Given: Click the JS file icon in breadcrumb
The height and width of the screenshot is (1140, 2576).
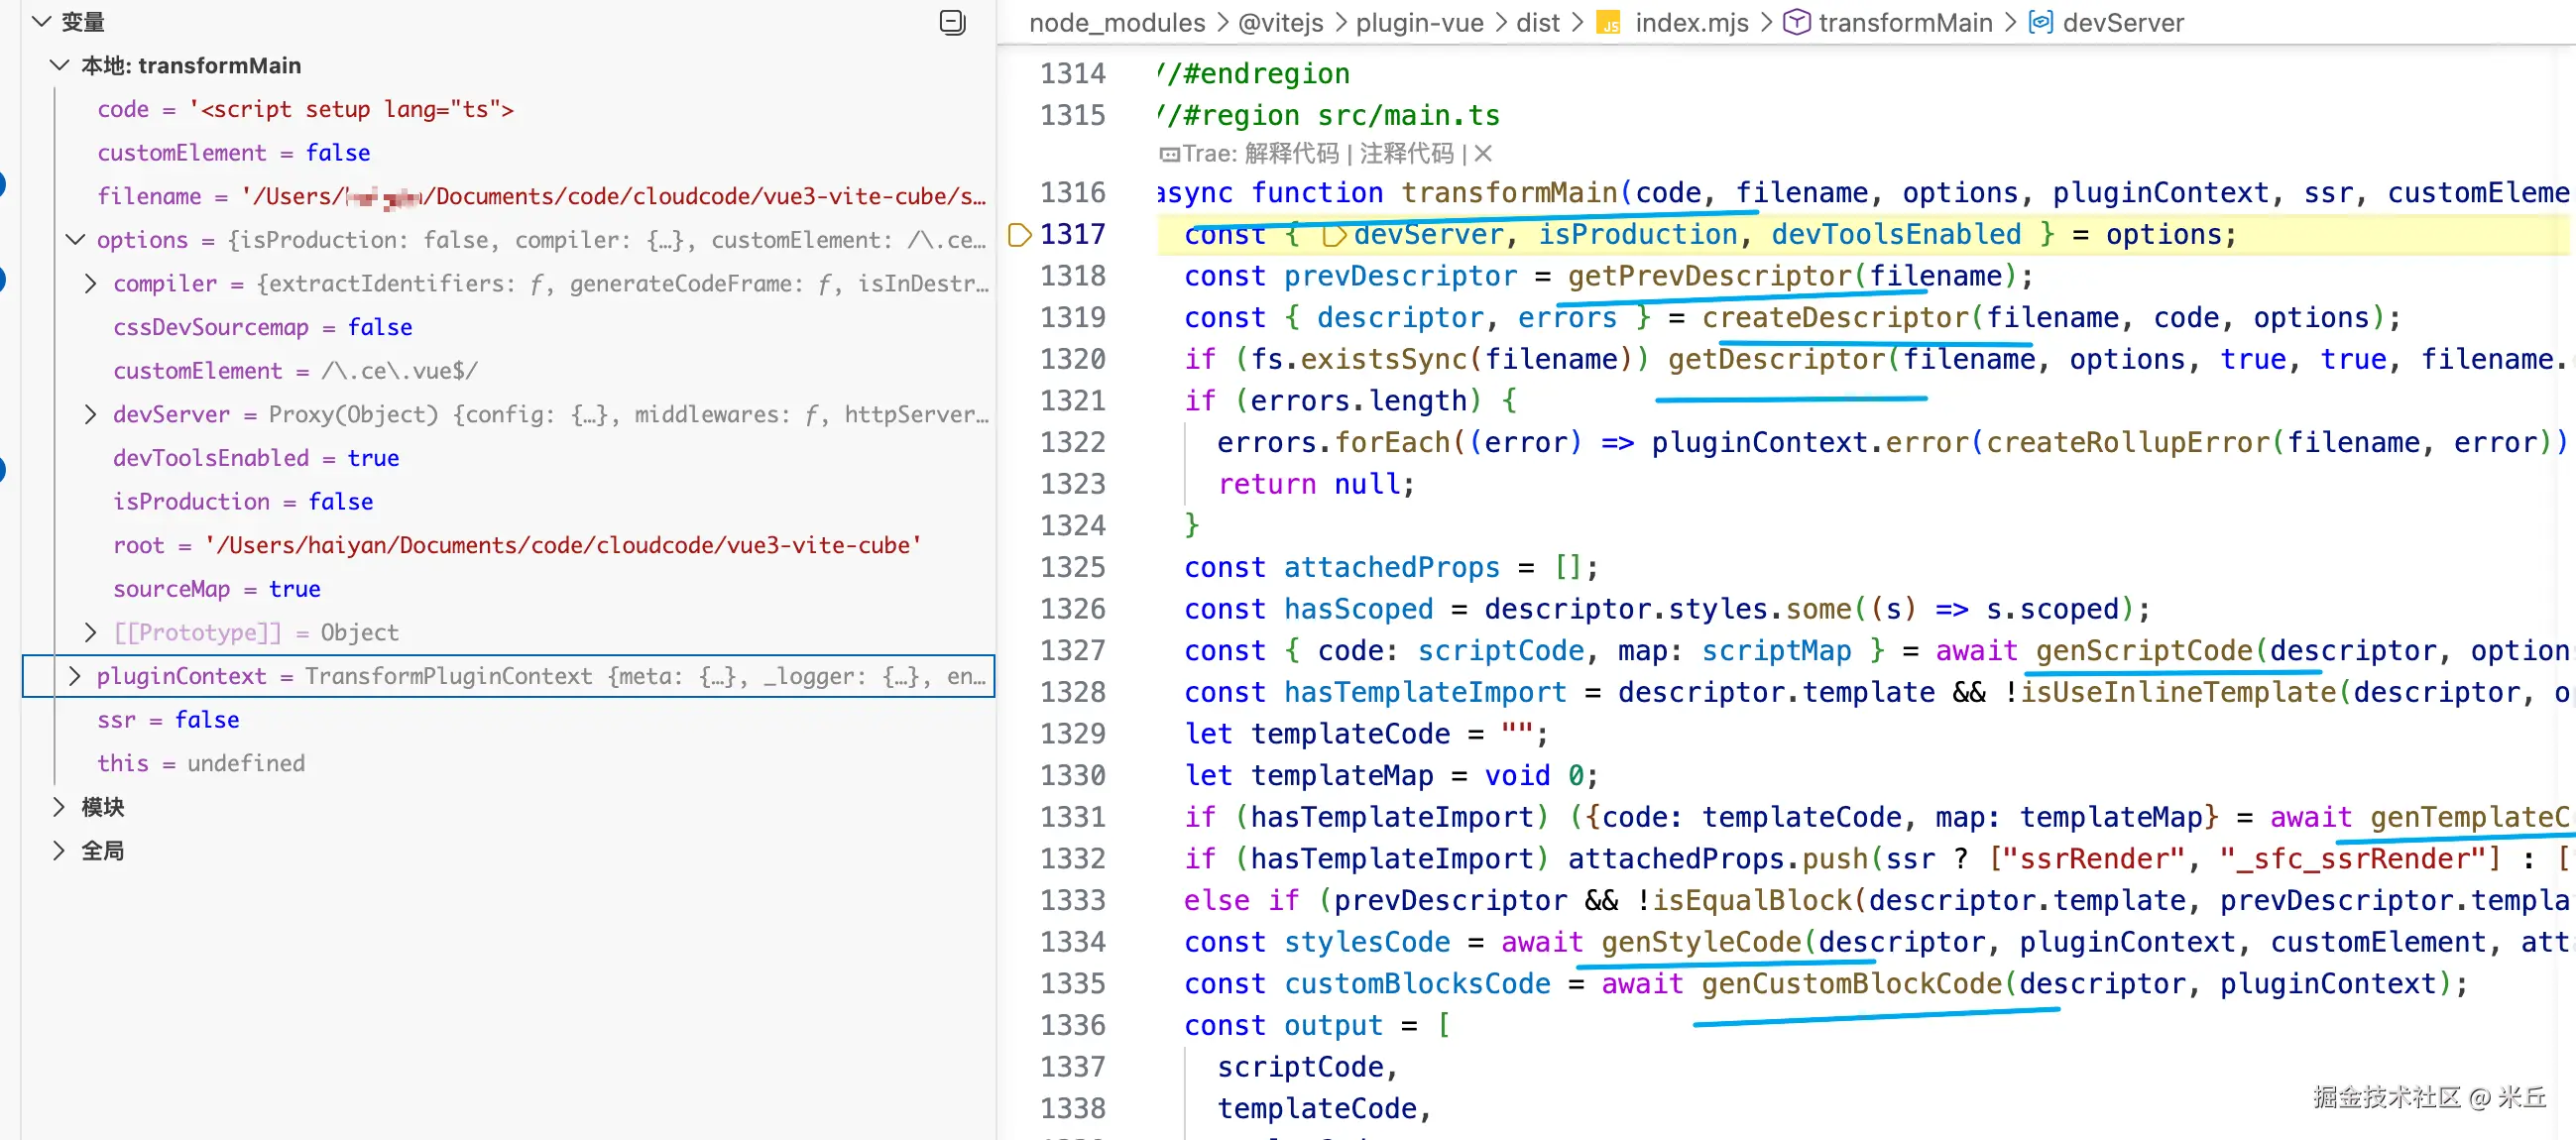Looking at the screenshot, I should [1608, 23].
